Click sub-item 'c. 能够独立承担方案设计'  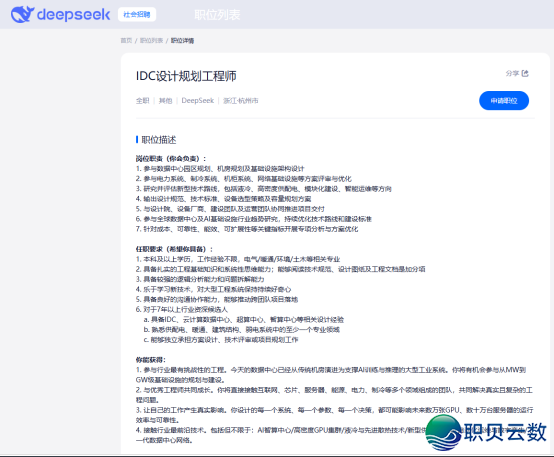click(x=221, y=340)
